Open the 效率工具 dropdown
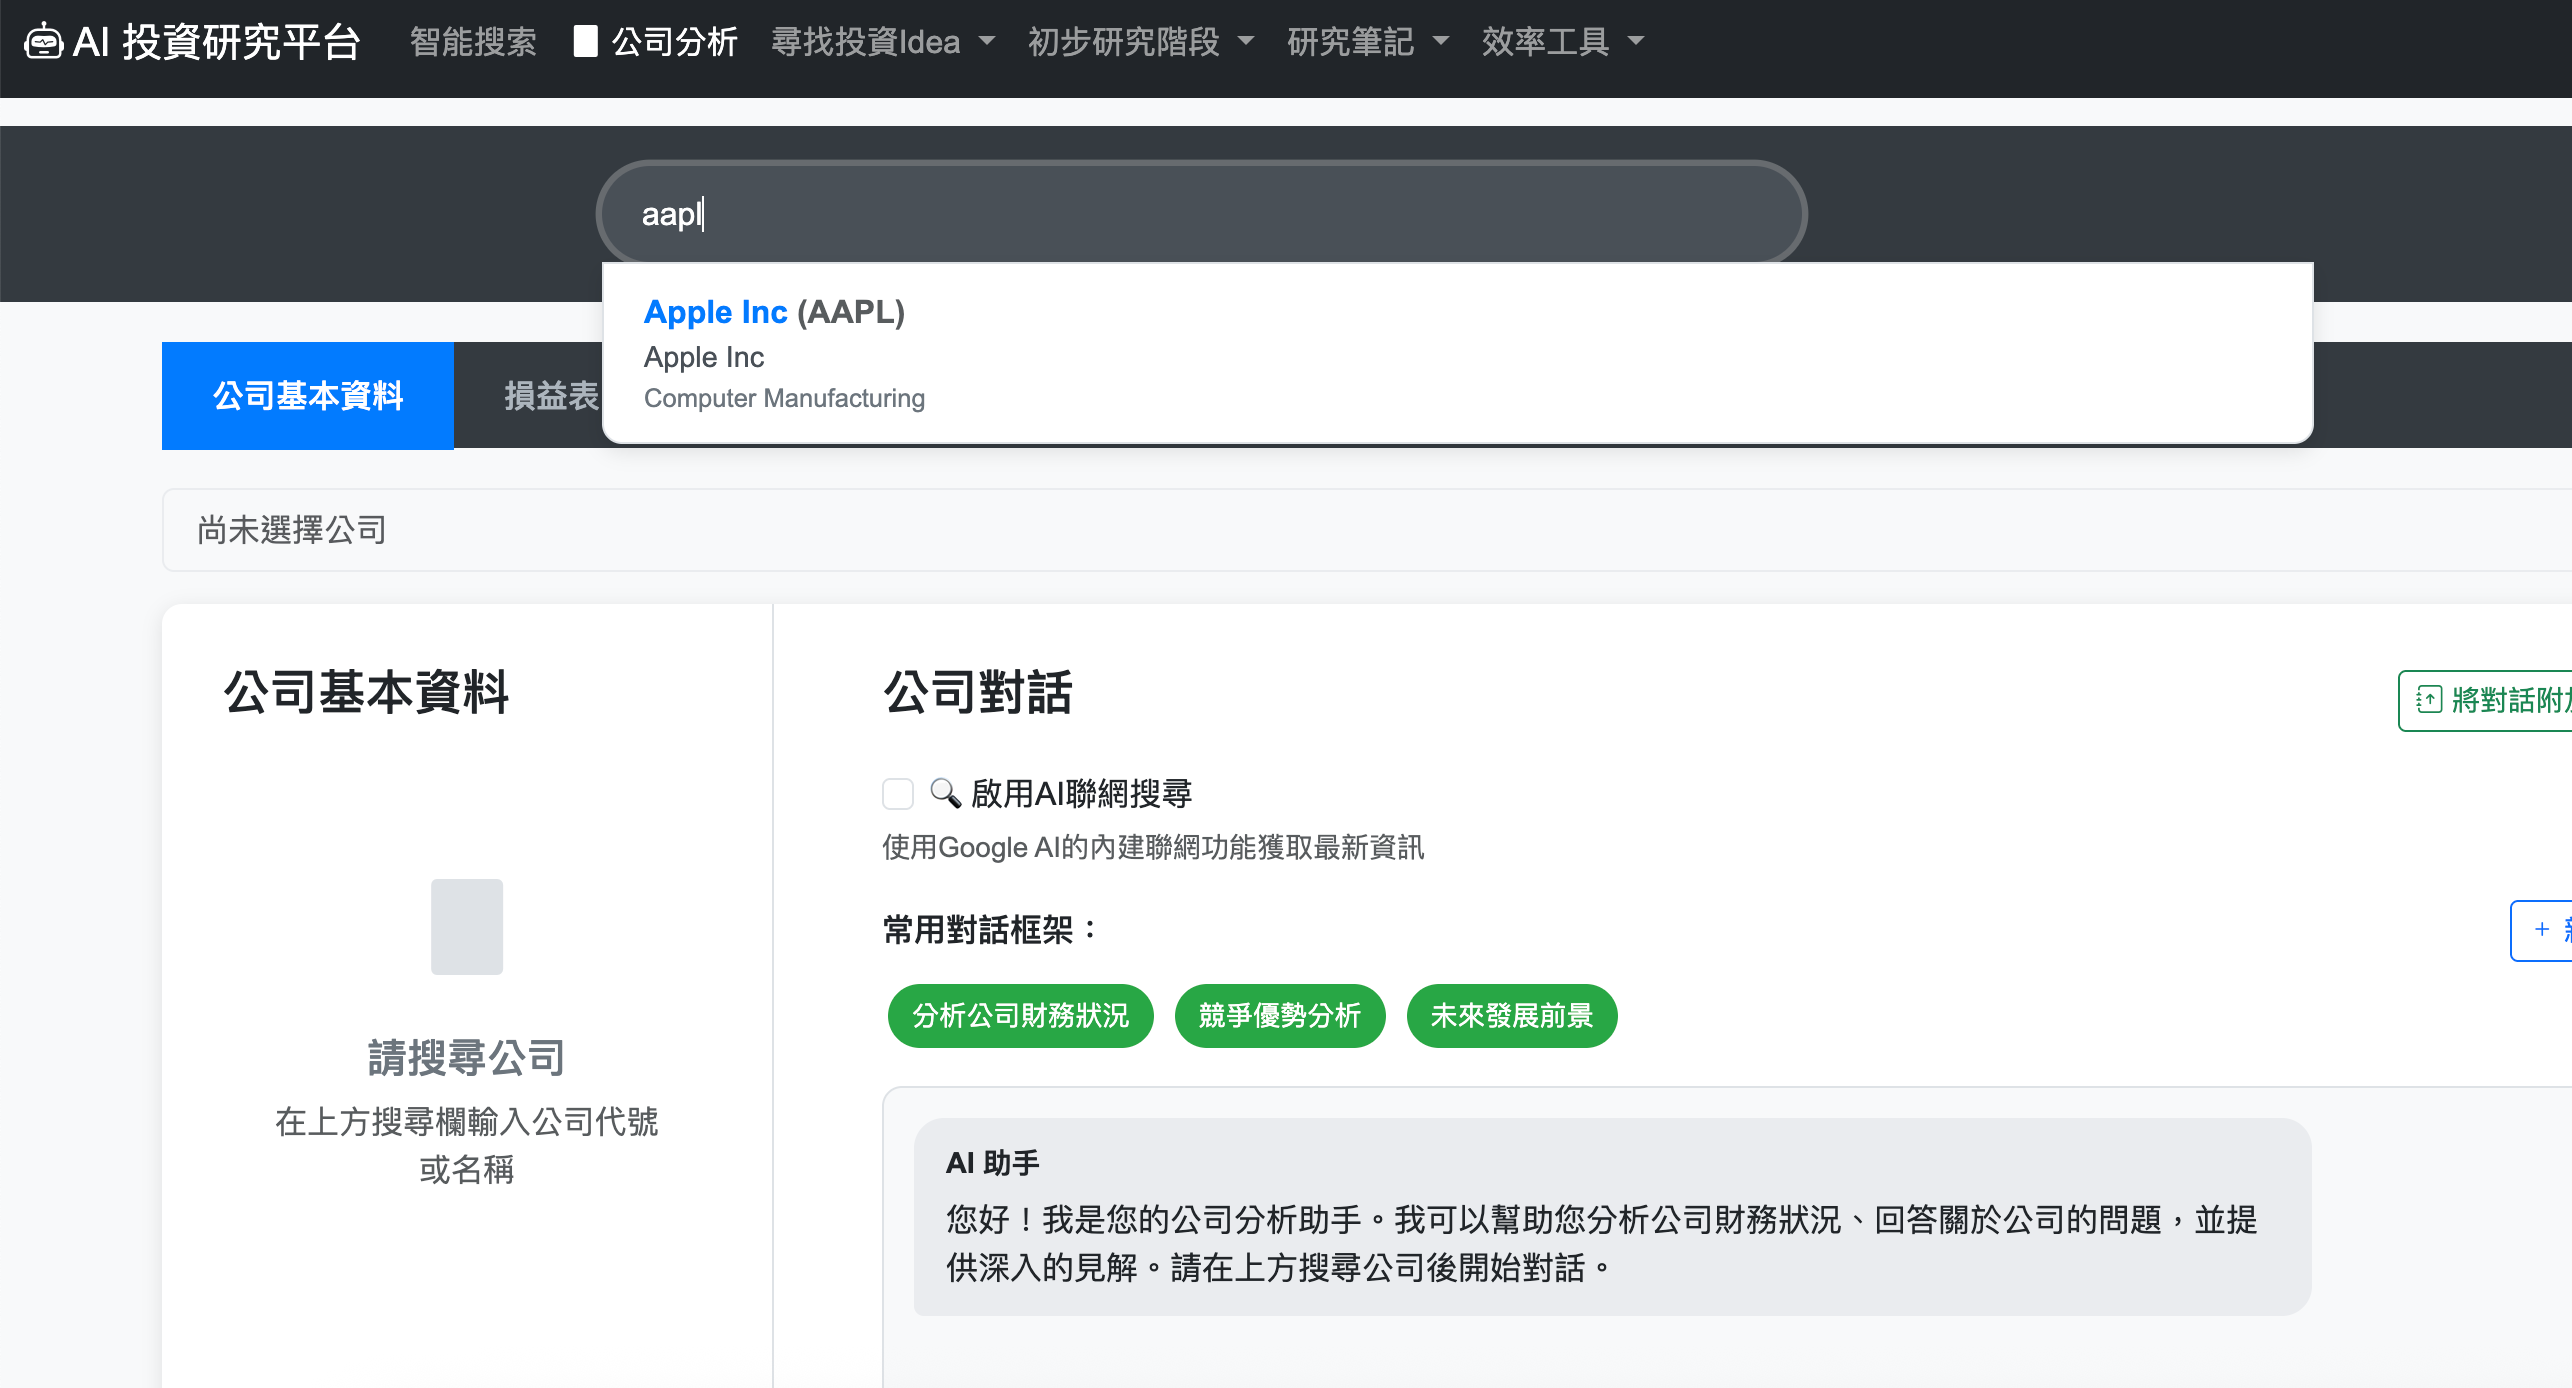 pos(1562,42)
